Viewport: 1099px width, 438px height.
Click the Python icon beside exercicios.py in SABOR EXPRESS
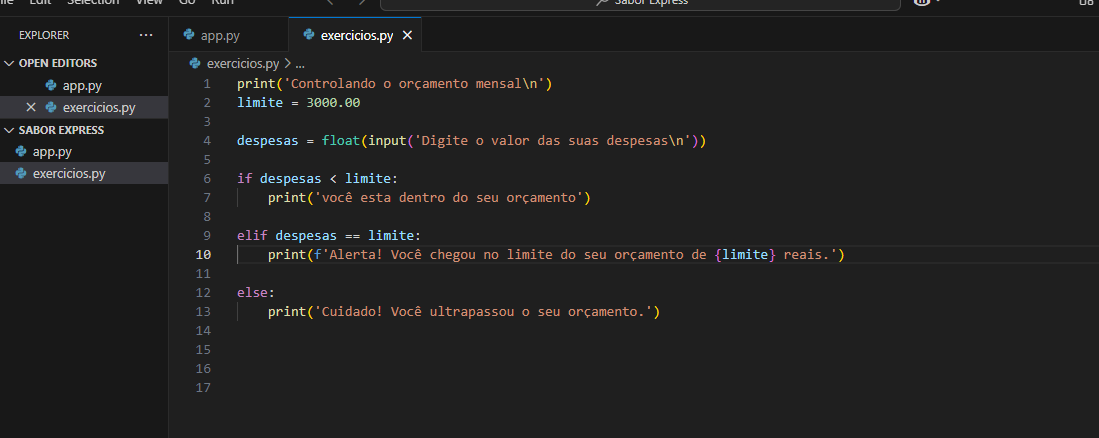[x=20, y=173]
